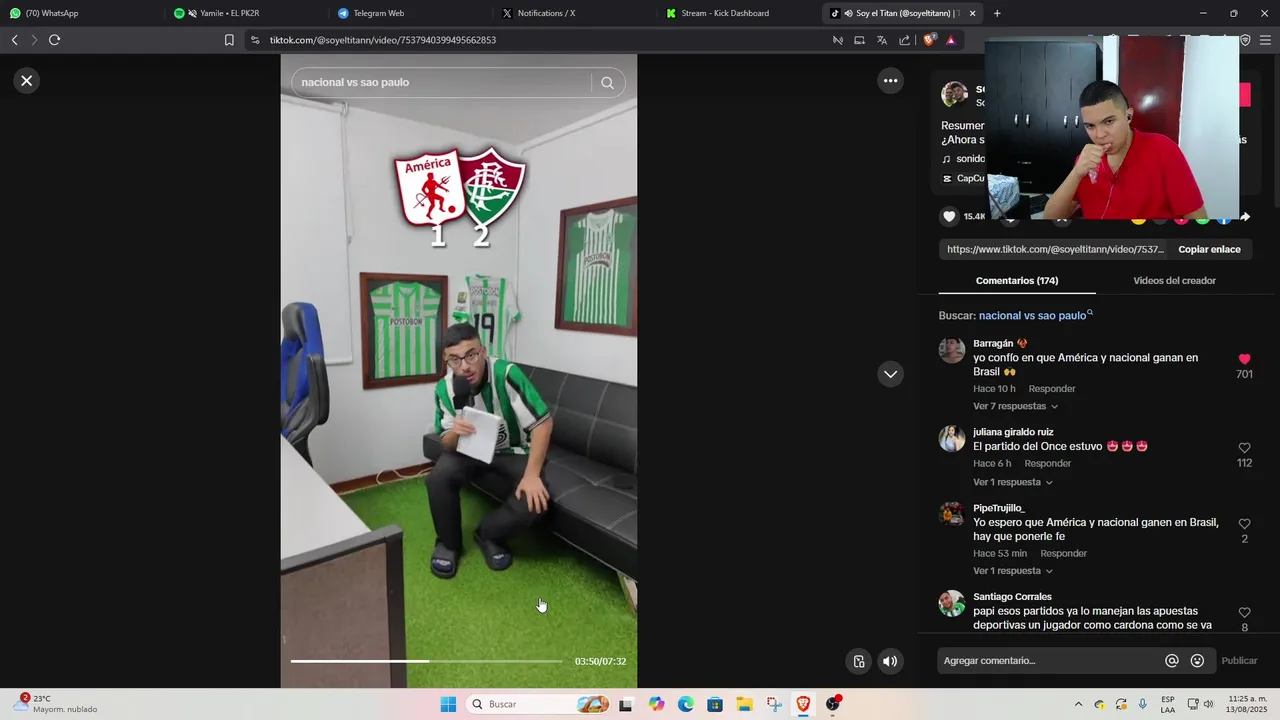The height and width of the screenshot is (720, 1280).
Task: Like Santiago Corrales' comment
Action: (1244, 612)
